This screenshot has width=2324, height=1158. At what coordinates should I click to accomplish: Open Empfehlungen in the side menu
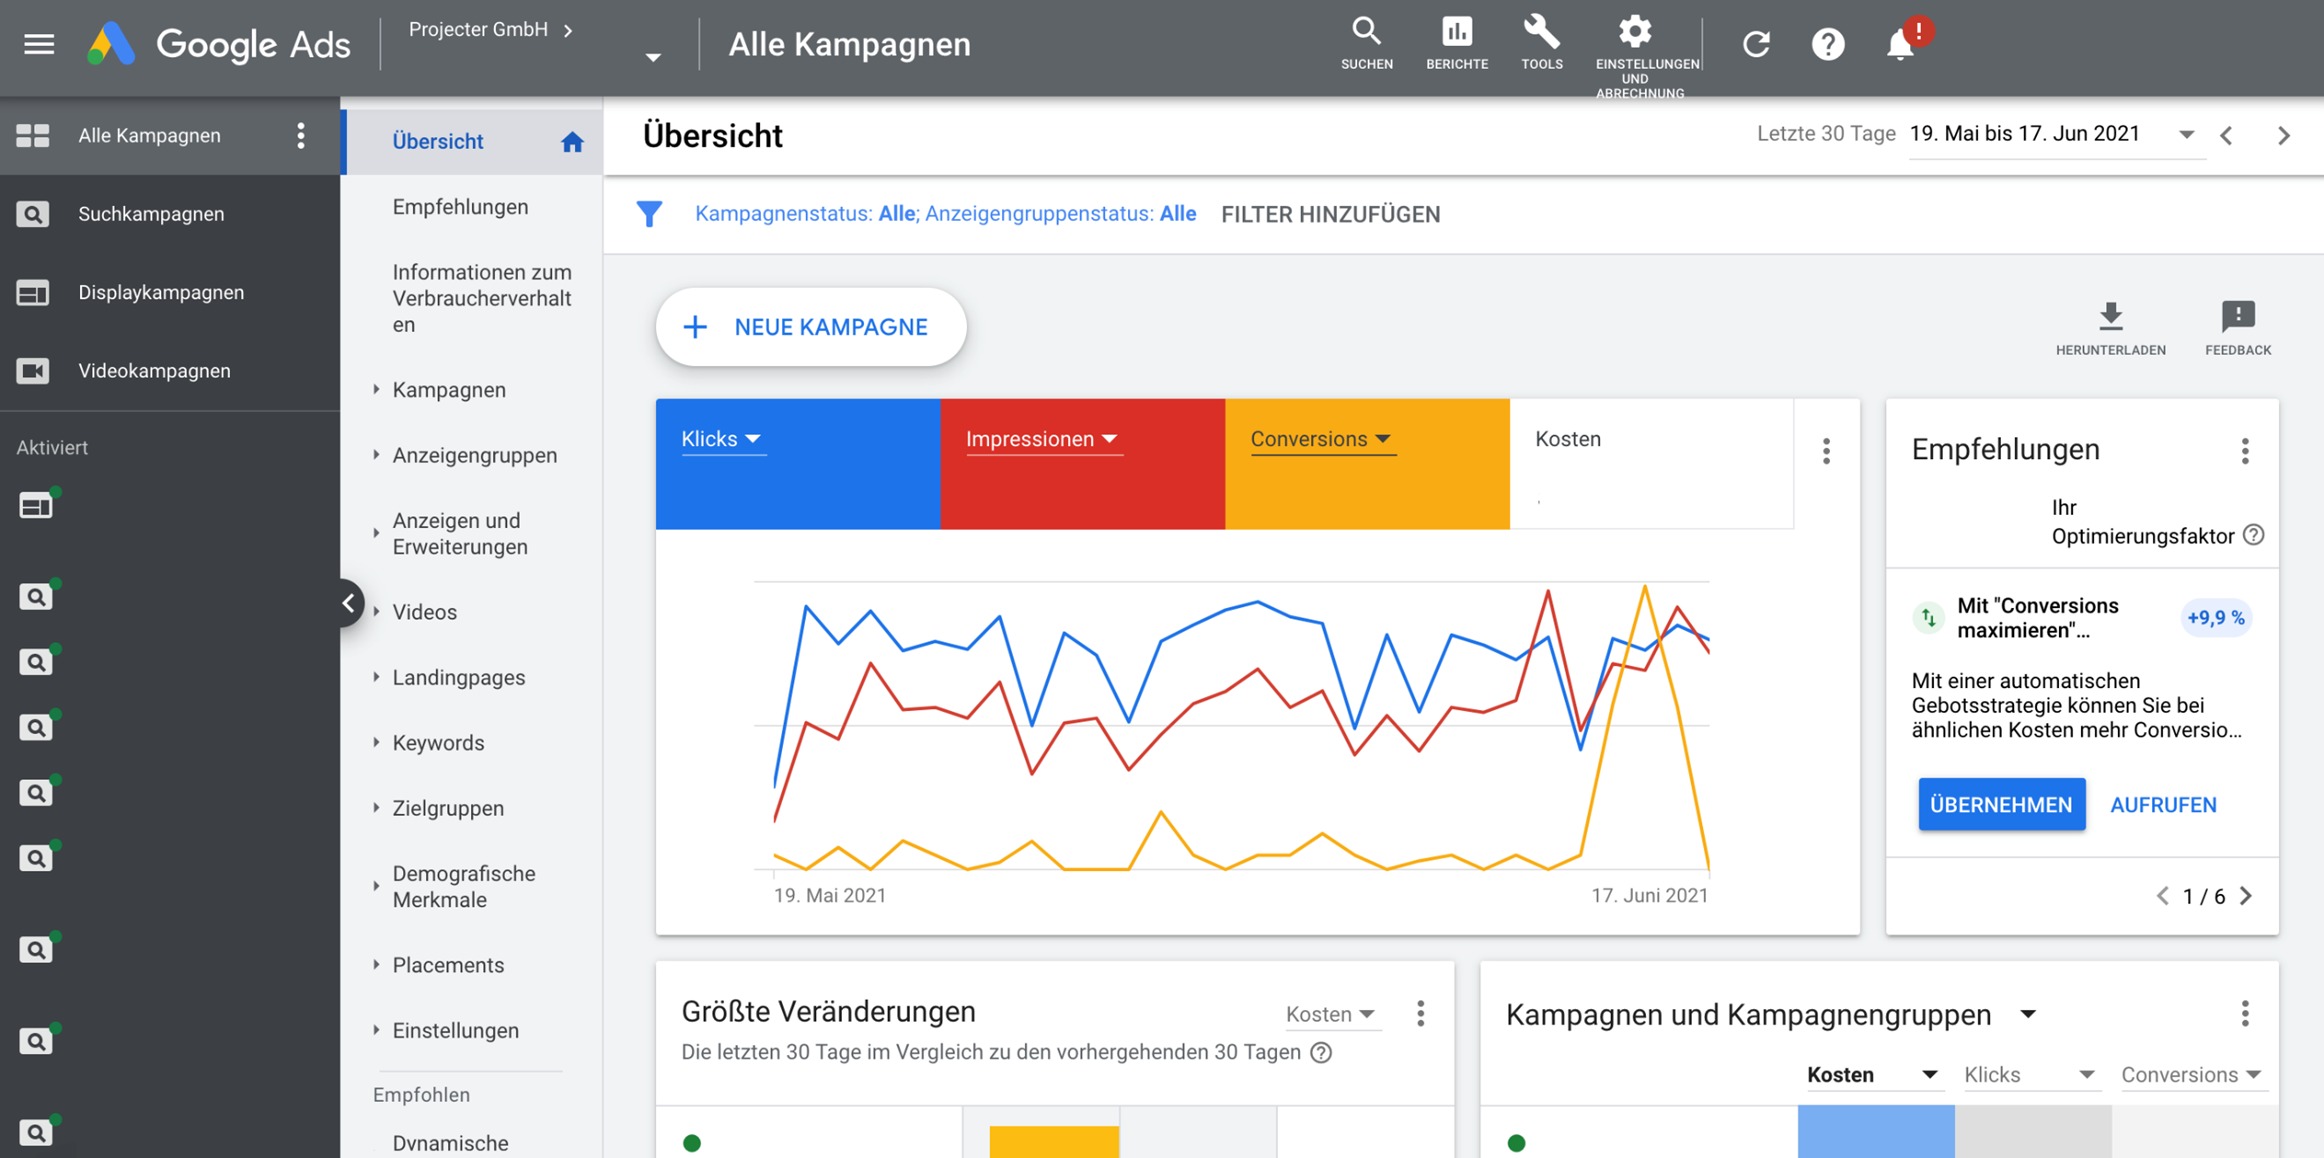click(460, 207)
